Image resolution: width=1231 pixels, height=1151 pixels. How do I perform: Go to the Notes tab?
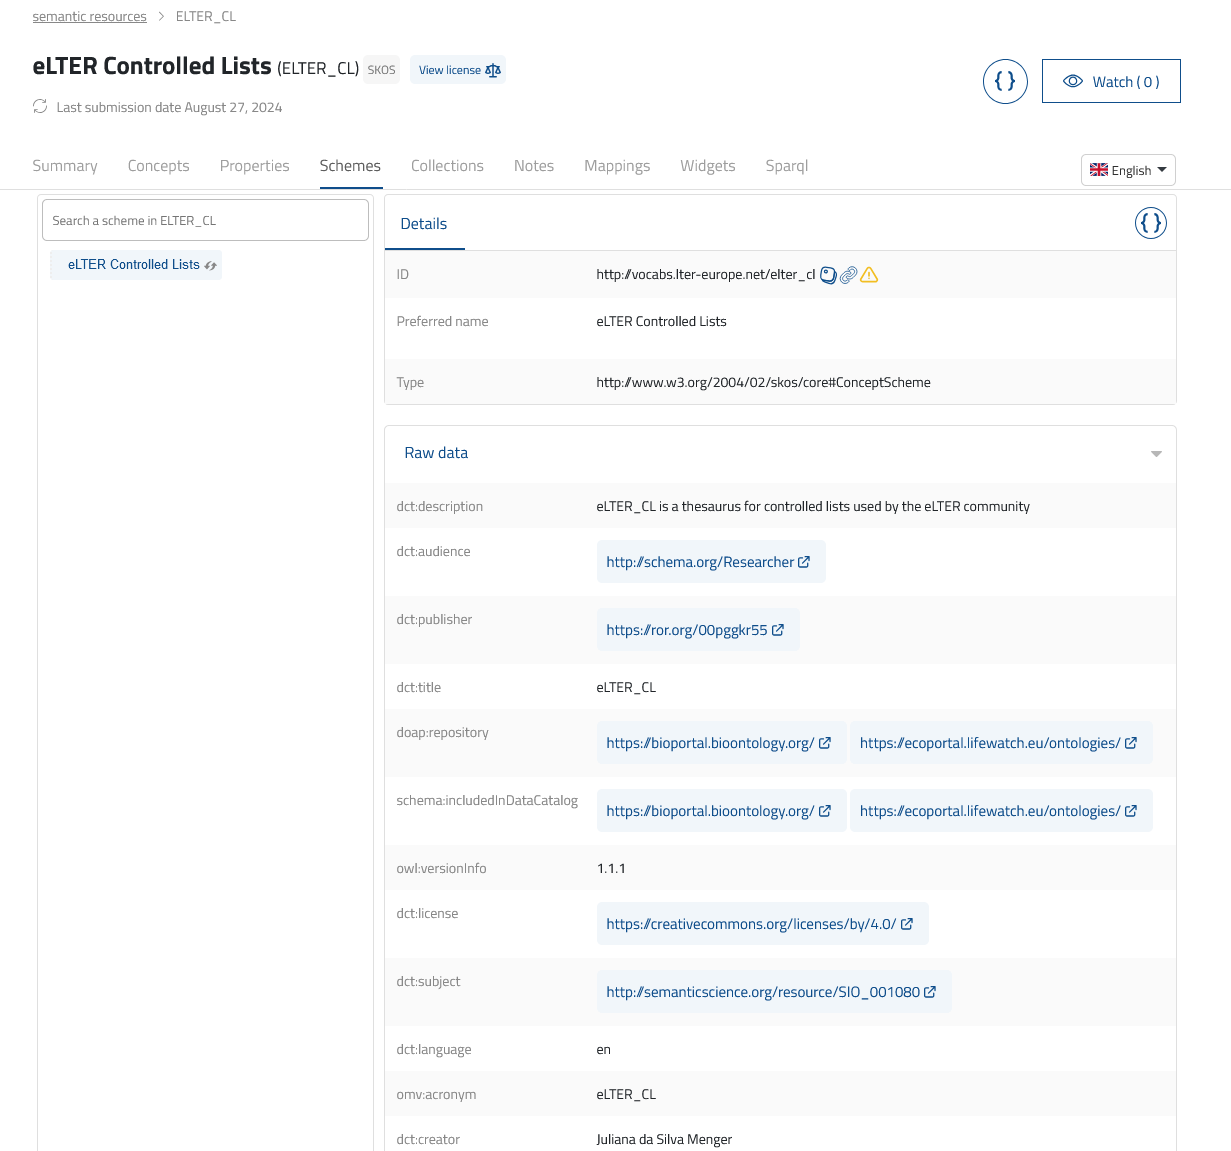534,166
